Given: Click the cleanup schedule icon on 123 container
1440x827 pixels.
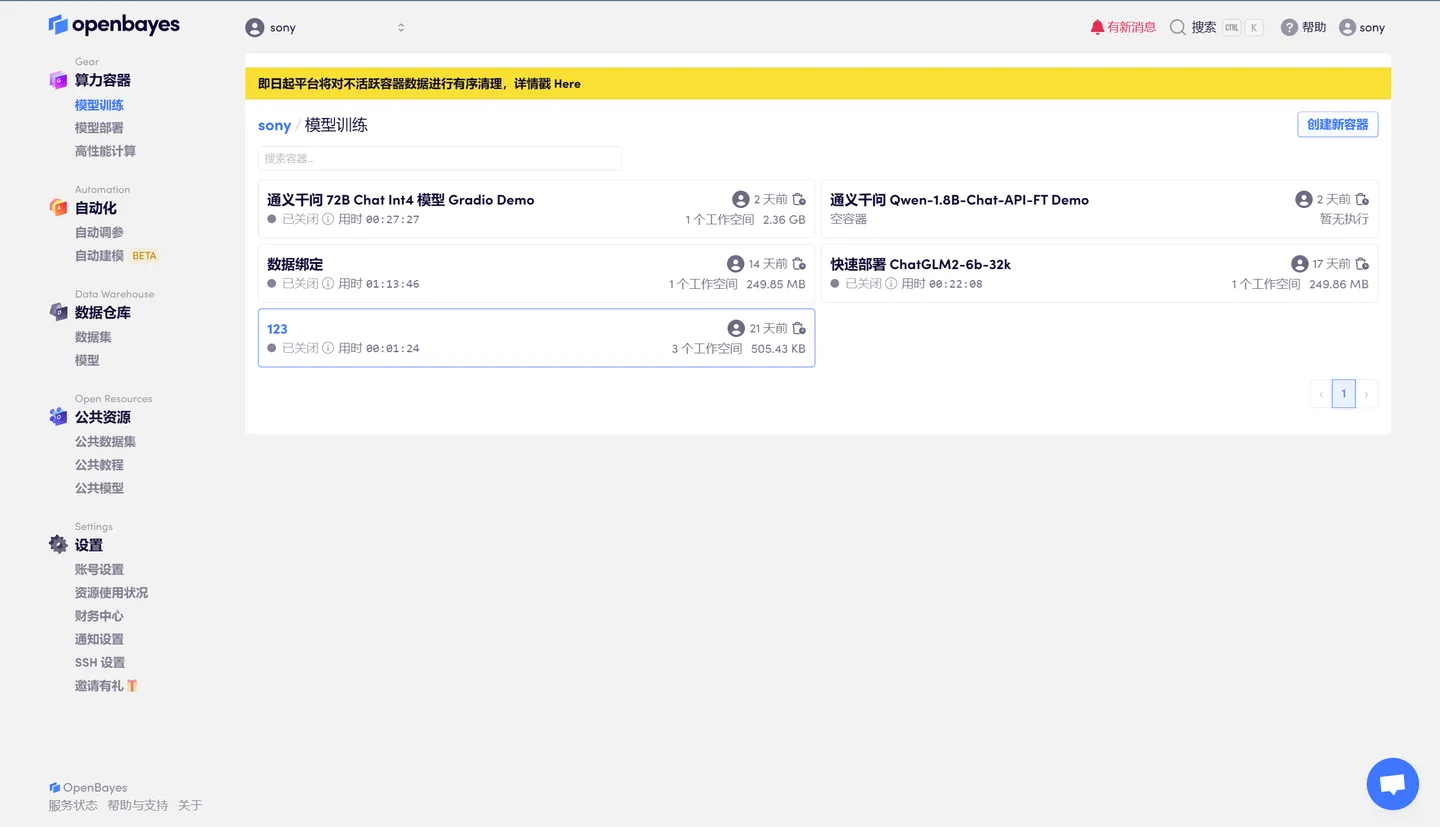Looking at the screenshot, I should tap(800, 327).
